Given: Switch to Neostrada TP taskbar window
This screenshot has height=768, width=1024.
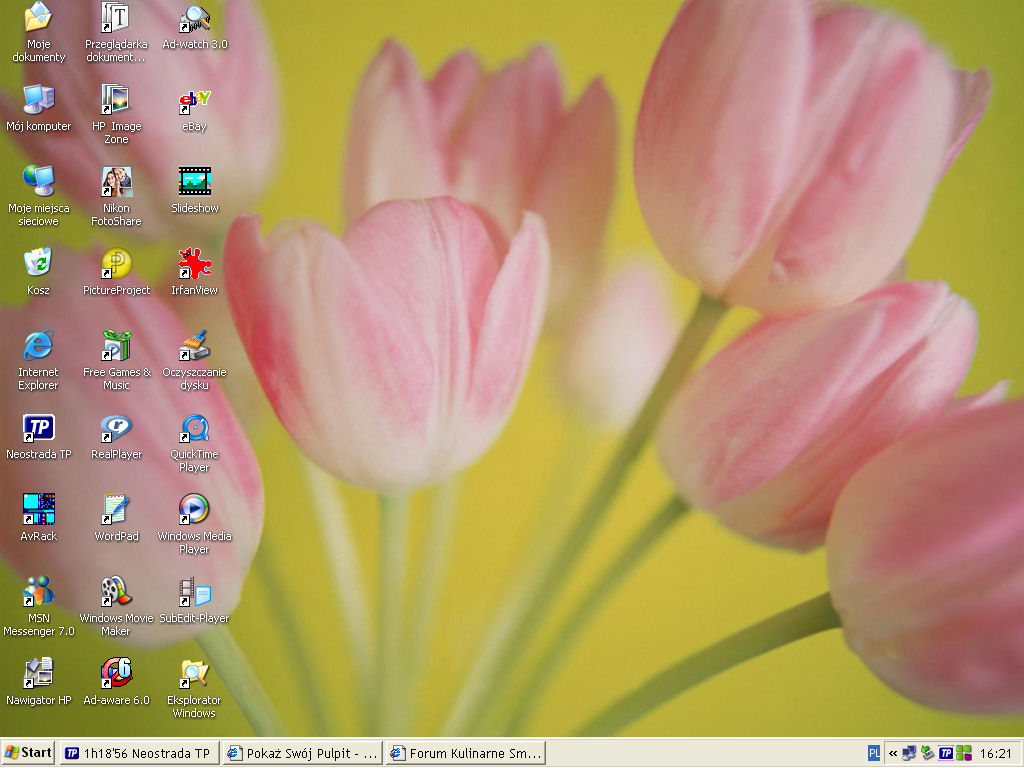Looking at the screenshot, I should click(139, 753).
